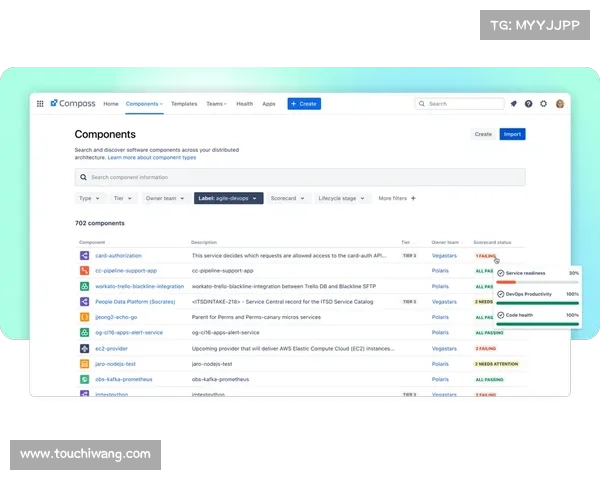
Task: Click the More filters button
Action: (397, 198)
